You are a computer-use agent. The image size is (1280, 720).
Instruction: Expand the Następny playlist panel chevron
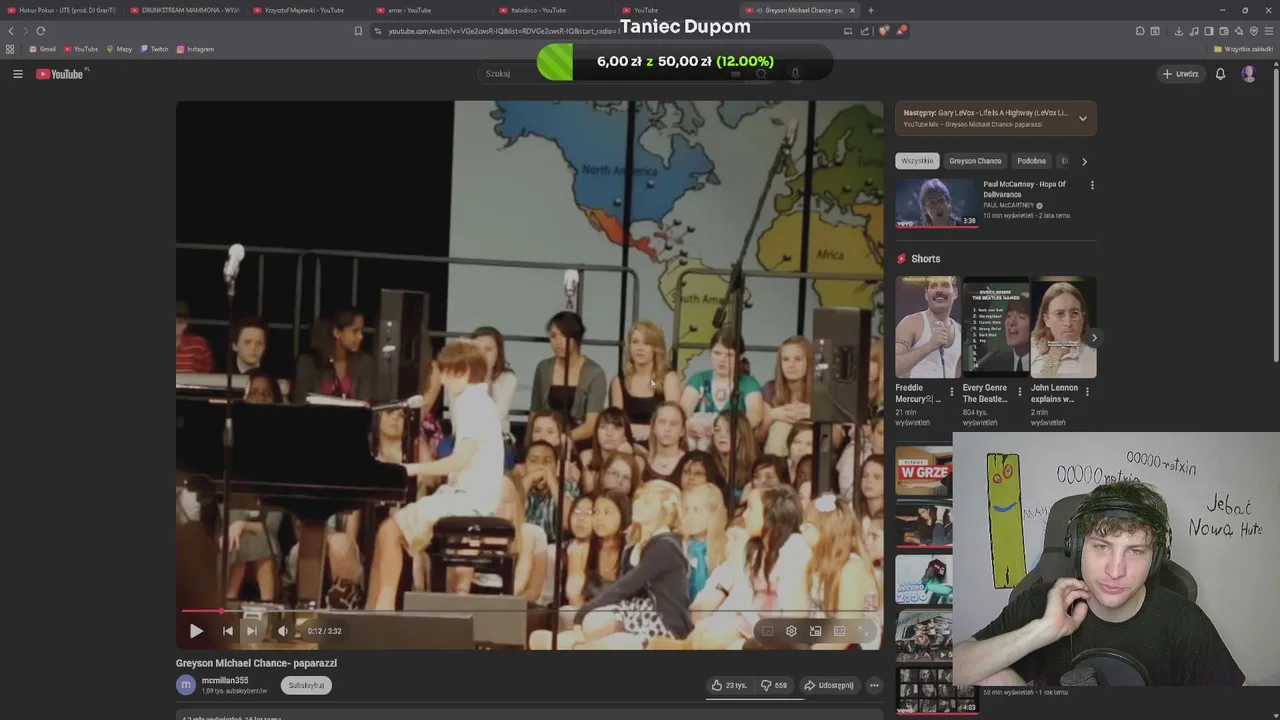coord(1082,118)
